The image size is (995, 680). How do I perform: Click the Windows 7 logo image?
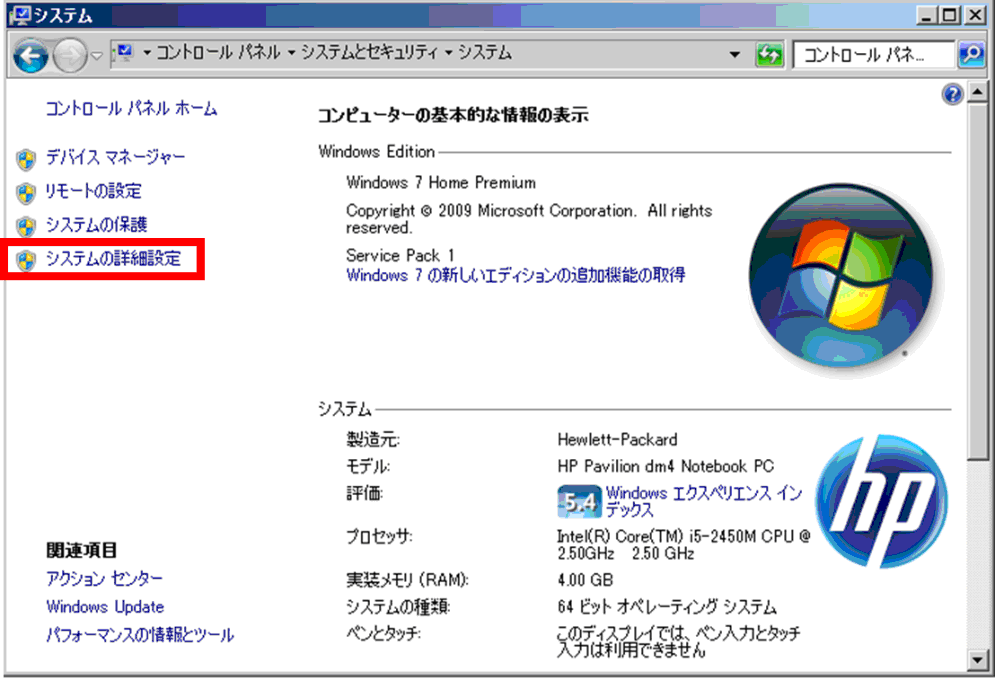840,277
